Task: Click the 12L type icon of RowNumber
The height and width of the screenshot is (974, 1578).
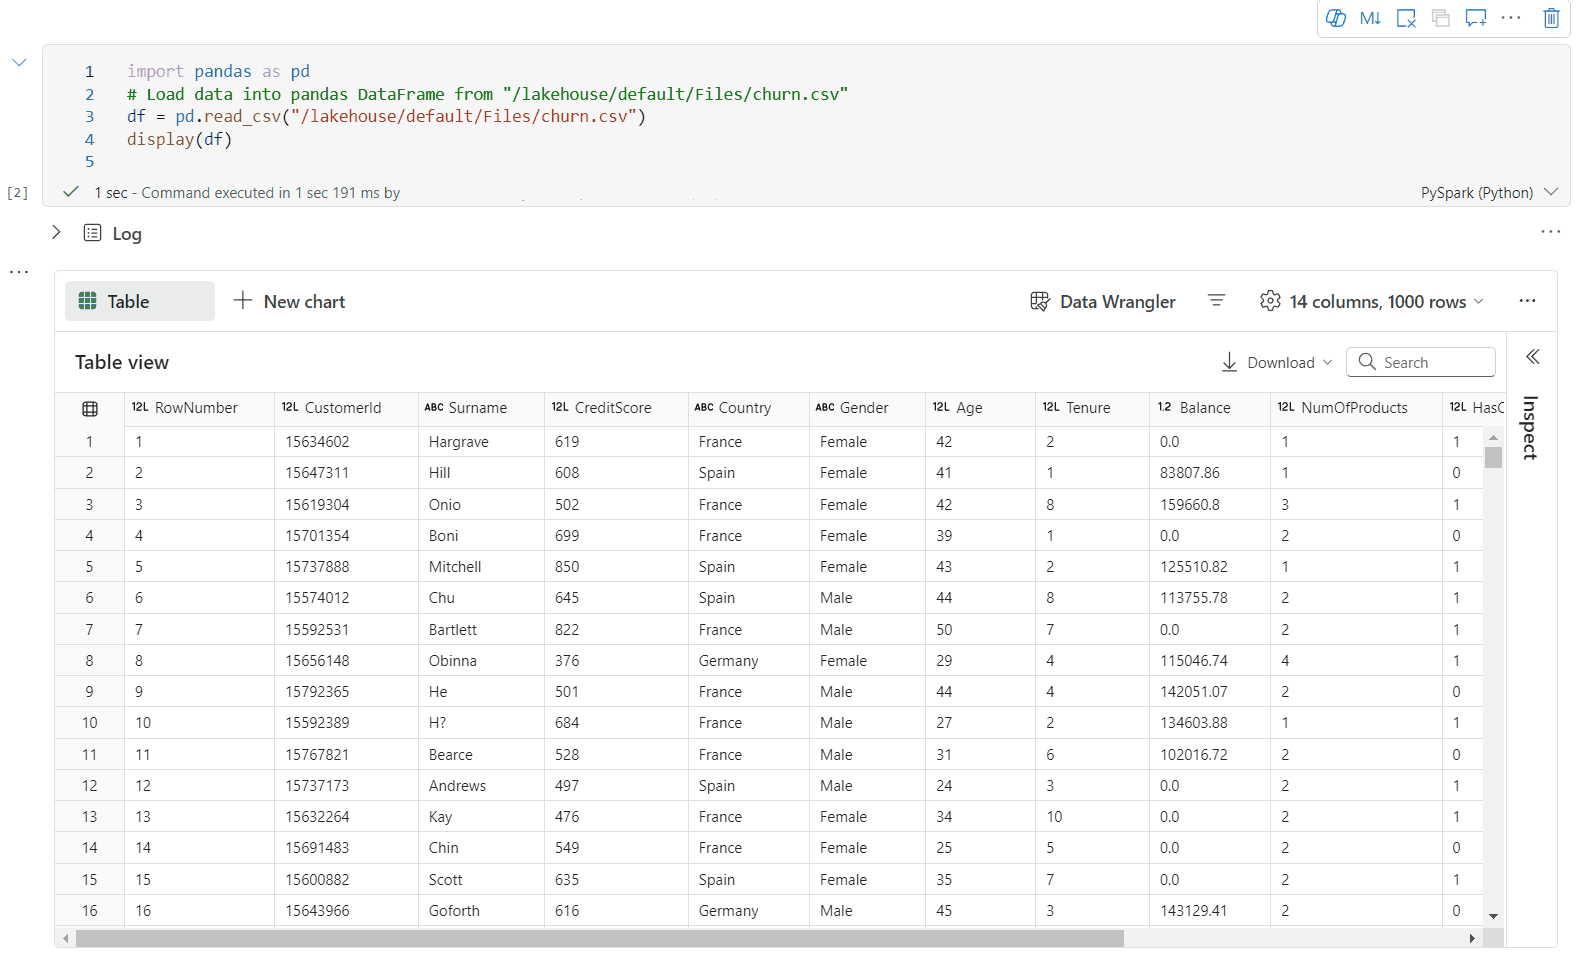Action: tap(140, 407)
